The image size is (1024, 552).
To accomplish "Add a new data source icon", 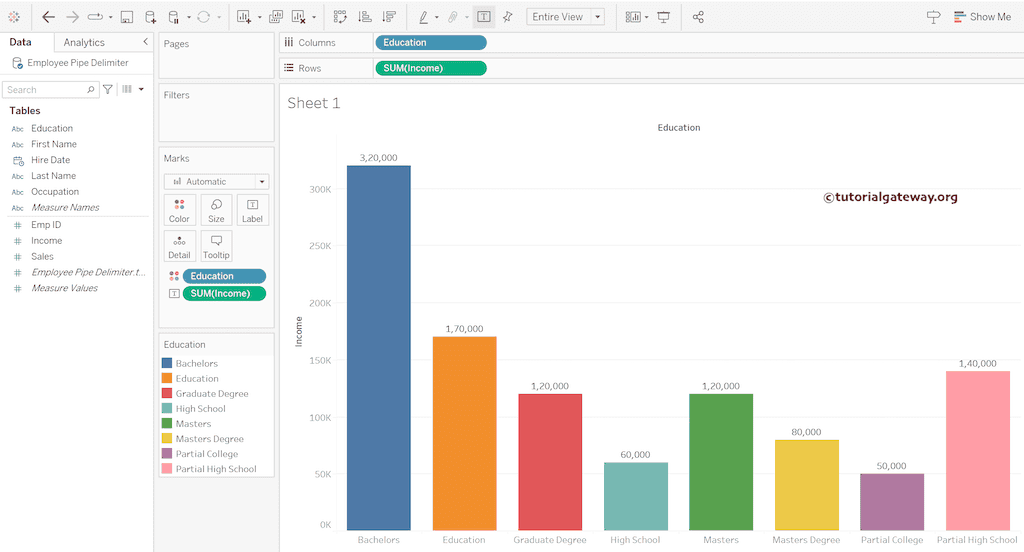I will click(150, 17).
